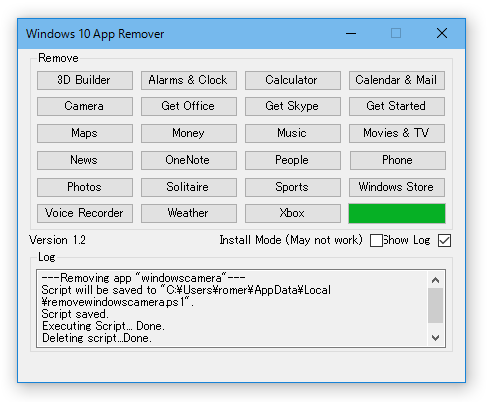Click the log scrollbar thumb
Viewport: 487px width, 402px height.
click(x=435, y=306)
